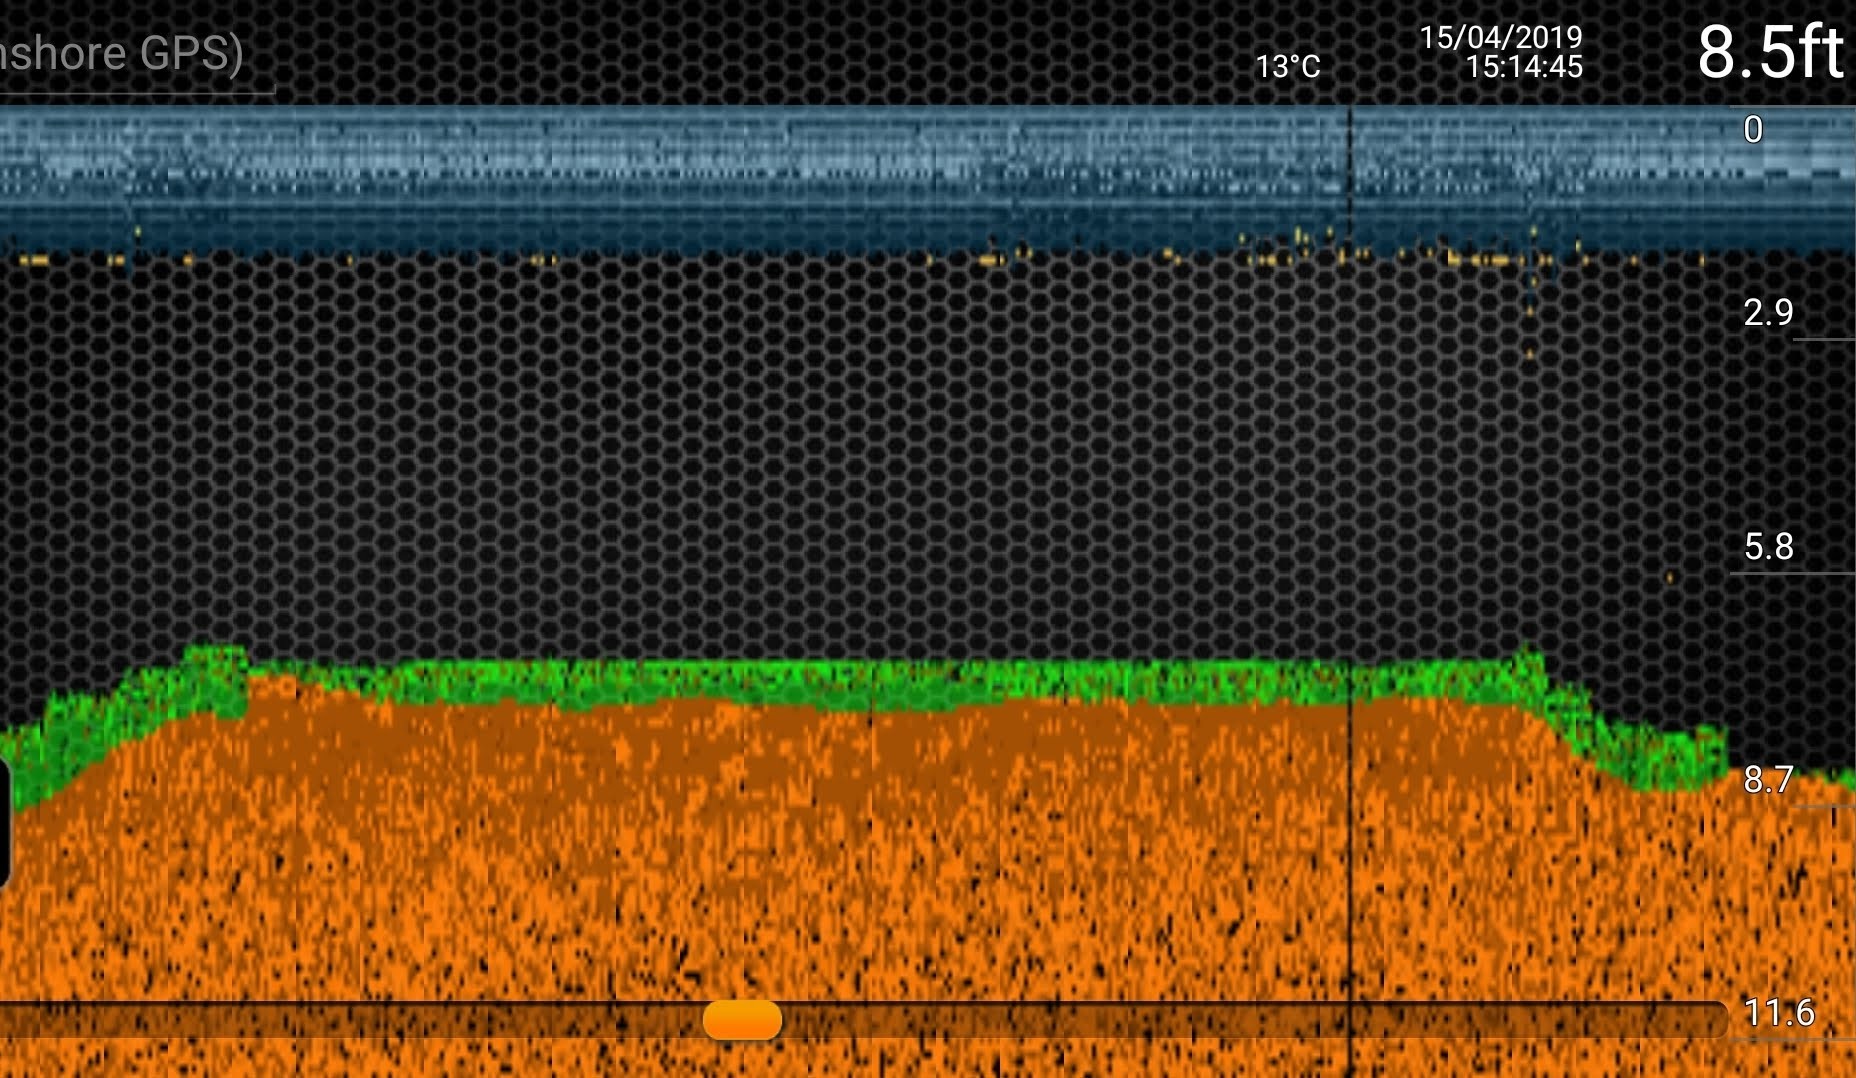Viewport: 1856px width, 1078px height.
Task: Select the 2.9 depth scale marker
Action: tap(1768, 313)
